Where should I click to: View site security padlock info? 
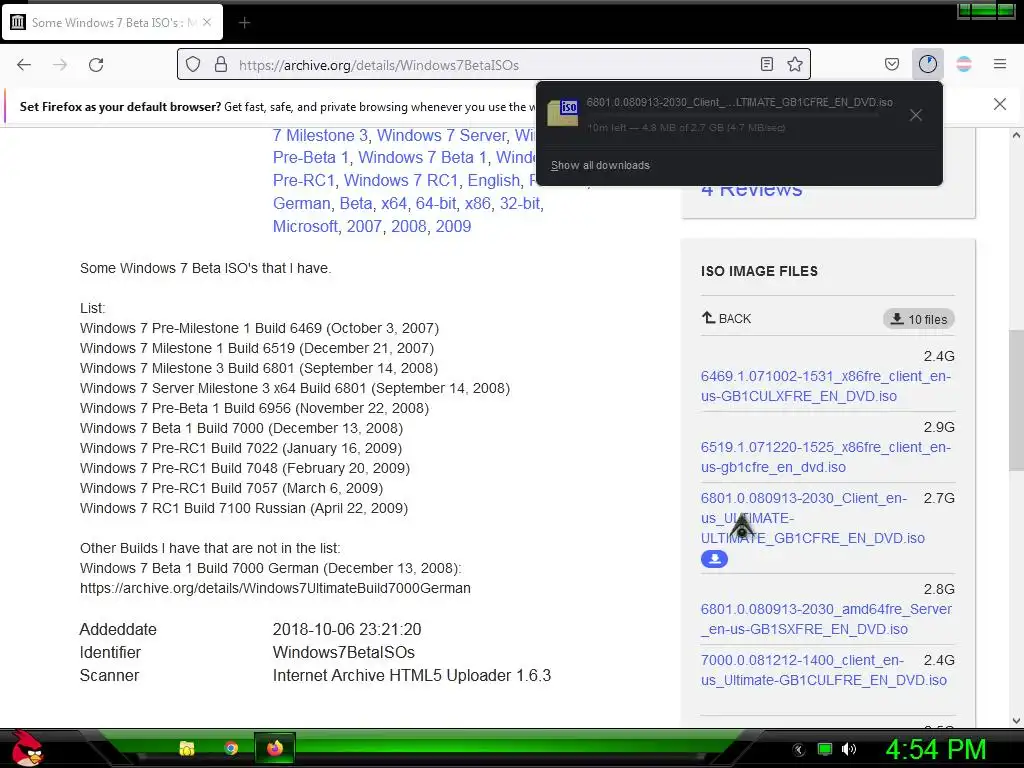coord(221,64)
